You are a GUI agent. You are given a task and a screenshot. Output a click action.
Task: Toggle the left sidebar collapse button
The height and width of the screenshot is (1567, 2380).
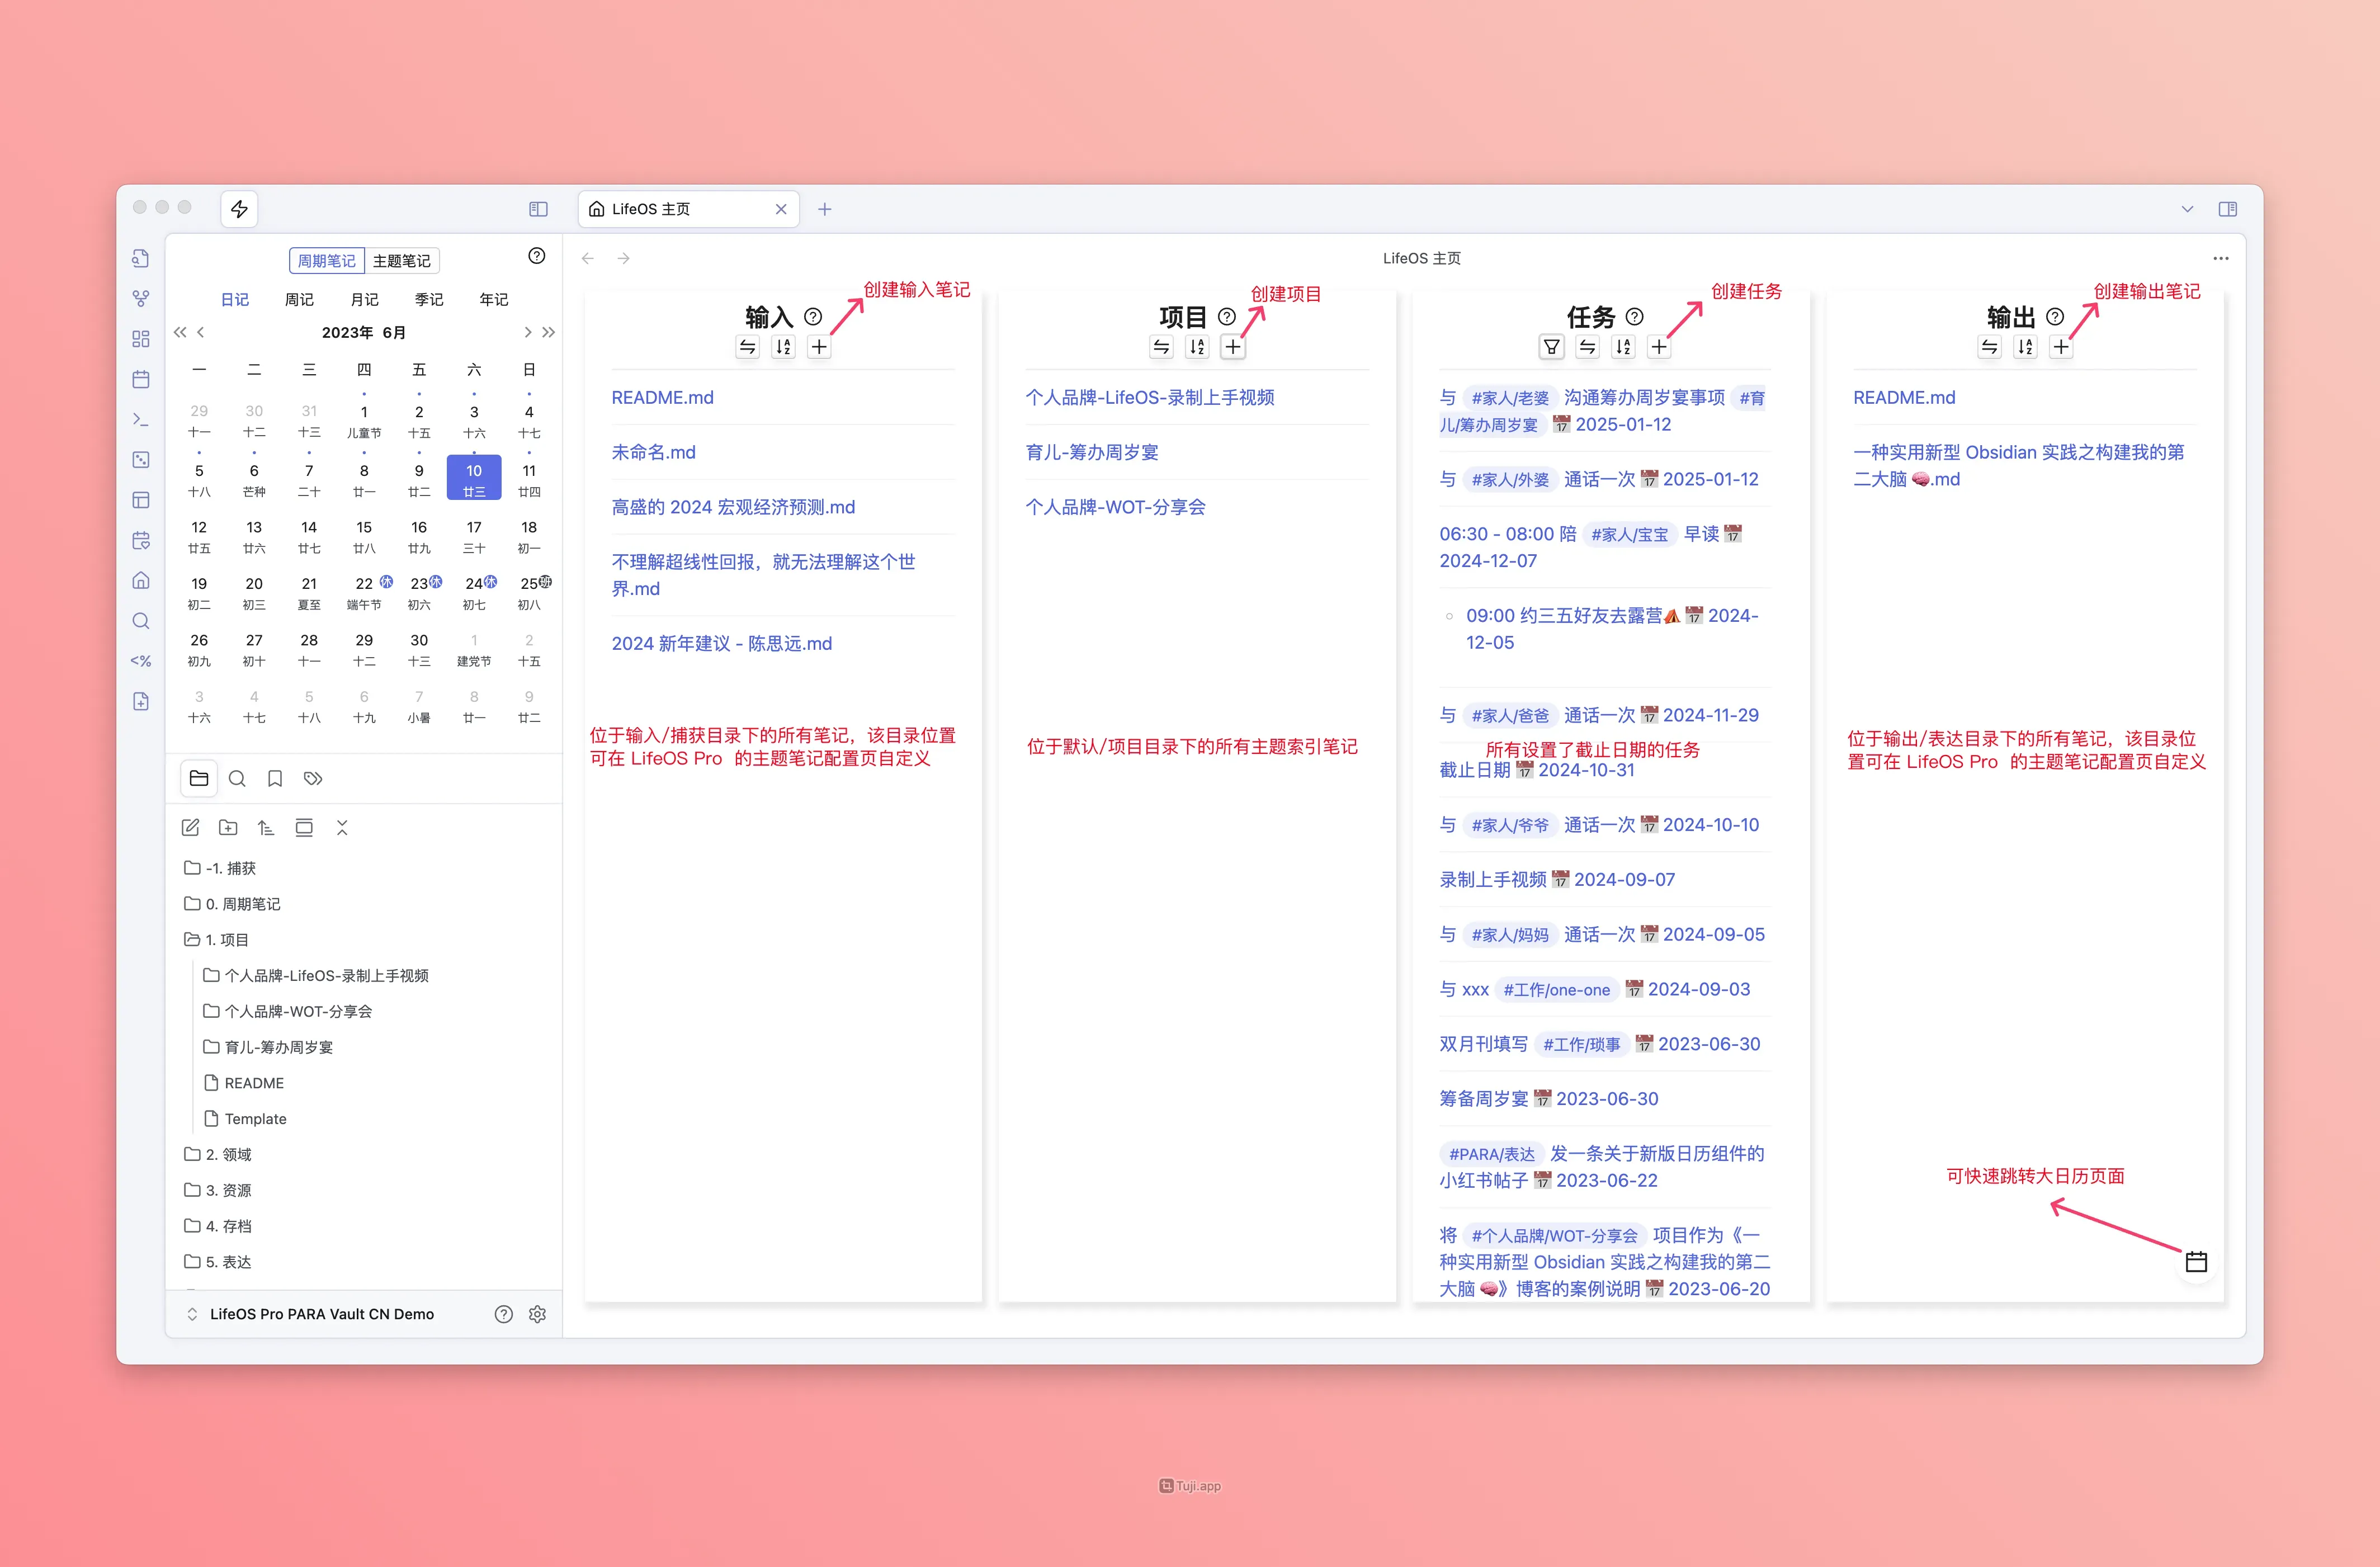pyautogui.click(x=538, y=209)
